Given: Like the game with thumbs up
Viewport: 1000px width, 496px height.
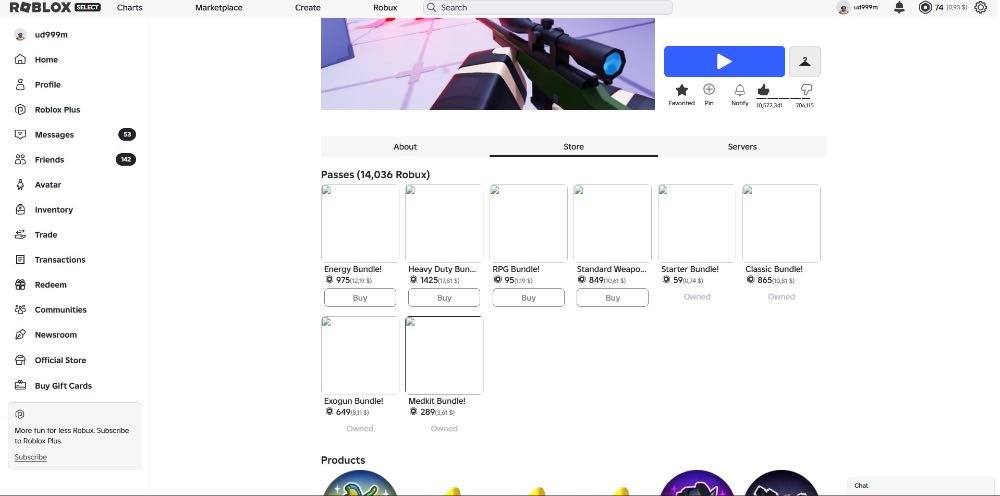Looking at the screenshot, I should pos(763,90).
